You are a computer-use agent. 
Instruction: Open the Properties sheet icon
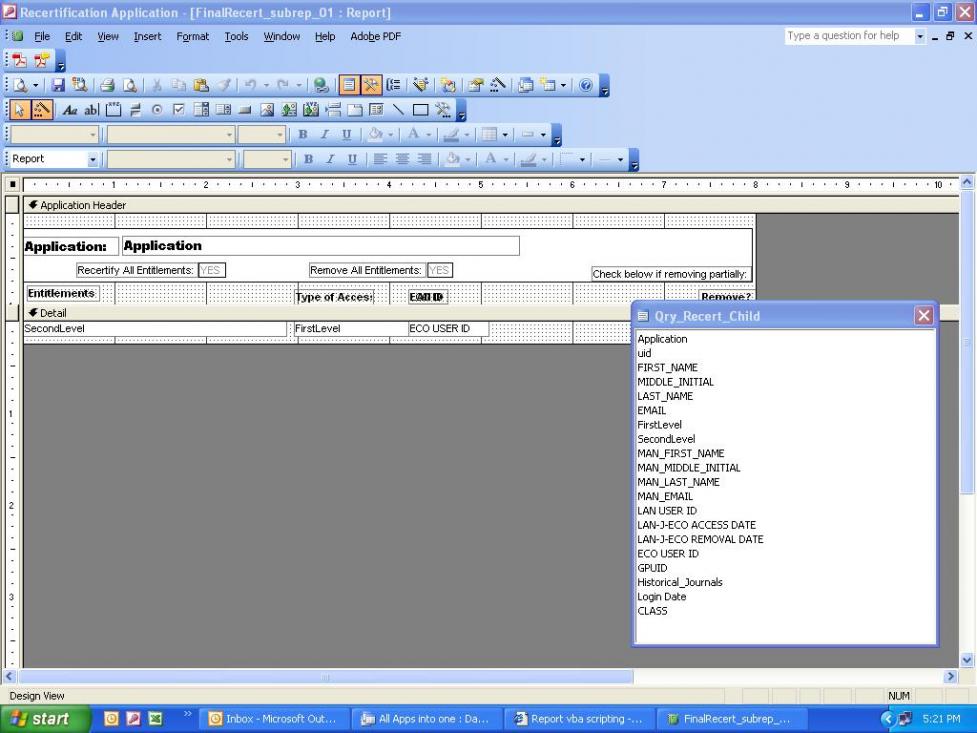(x=476, y=85)
